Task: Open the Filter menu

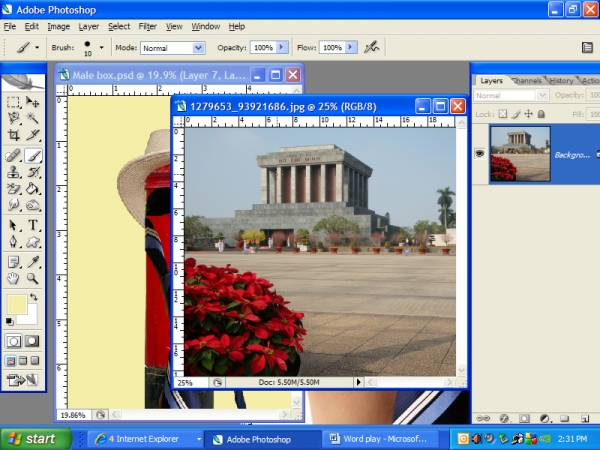Action: (147, 26)
